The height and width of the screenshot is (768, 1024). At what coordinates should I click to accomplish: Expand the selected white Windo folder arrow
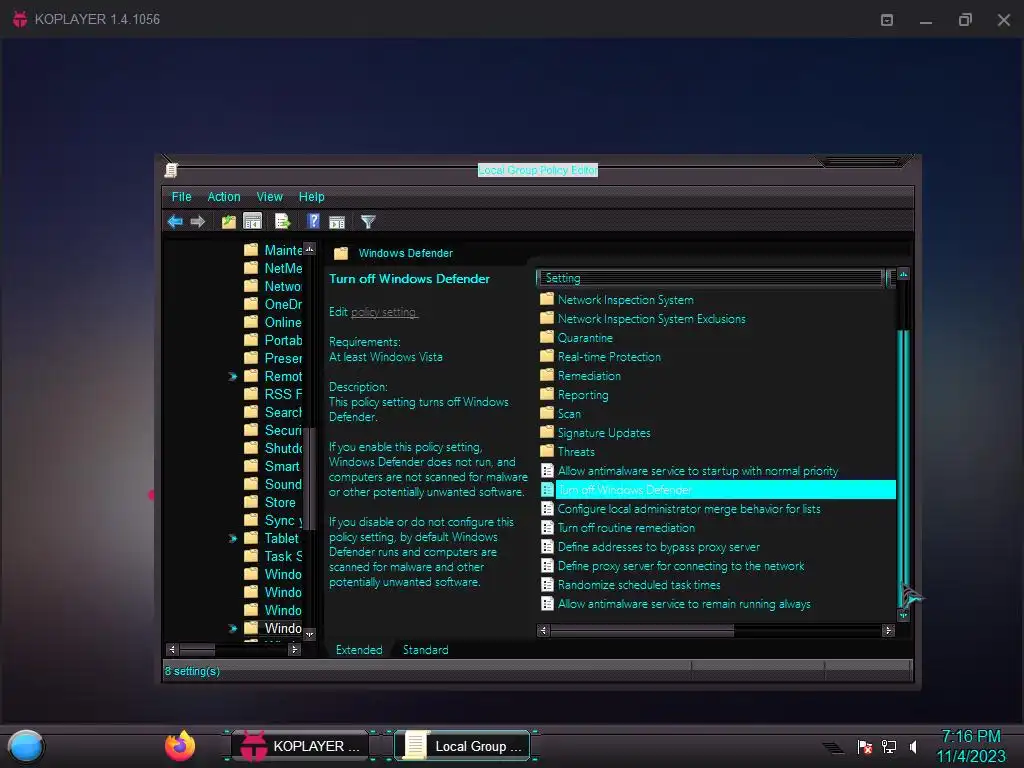[232, 628]
